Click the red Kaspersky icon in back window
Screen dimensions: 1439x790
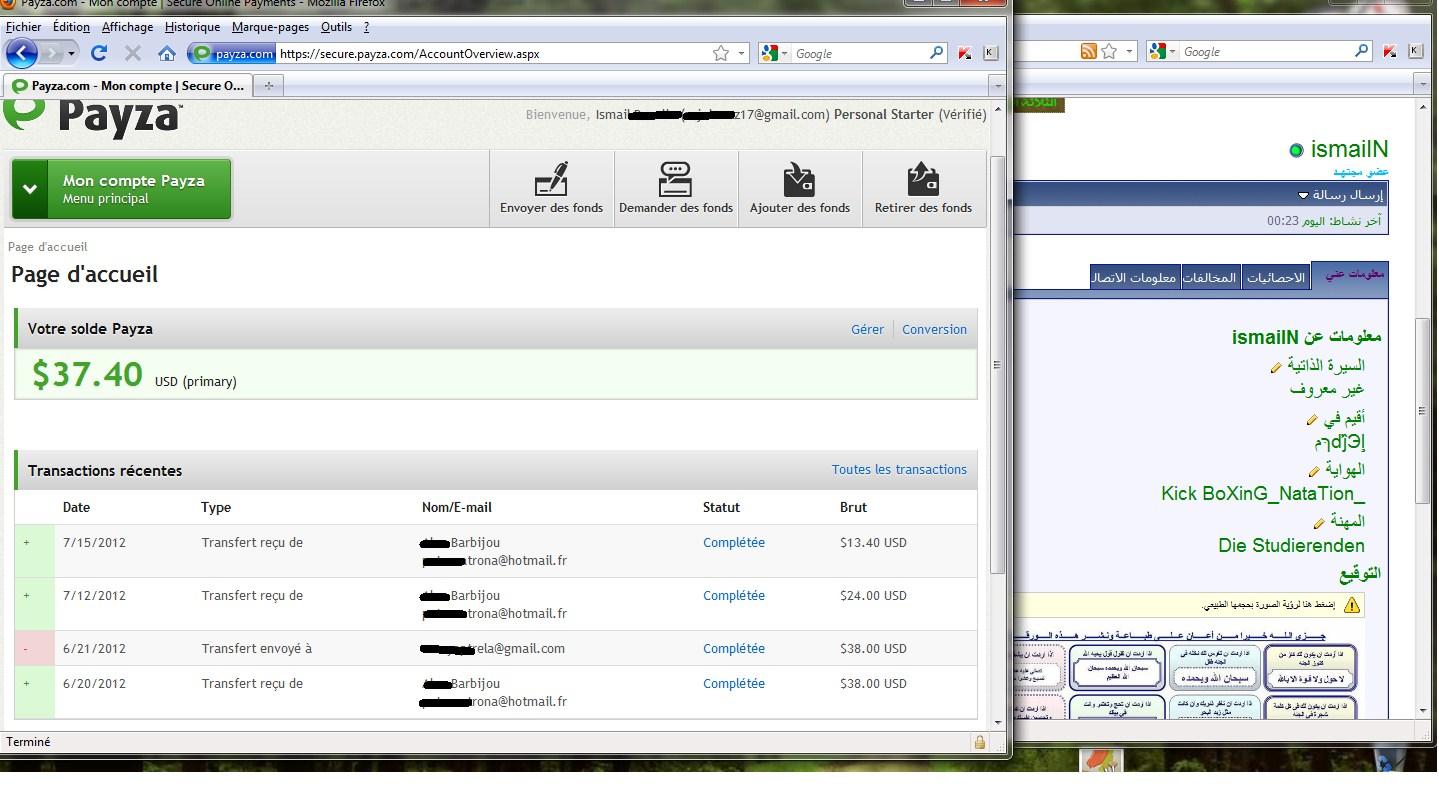tap(1390, 52)
